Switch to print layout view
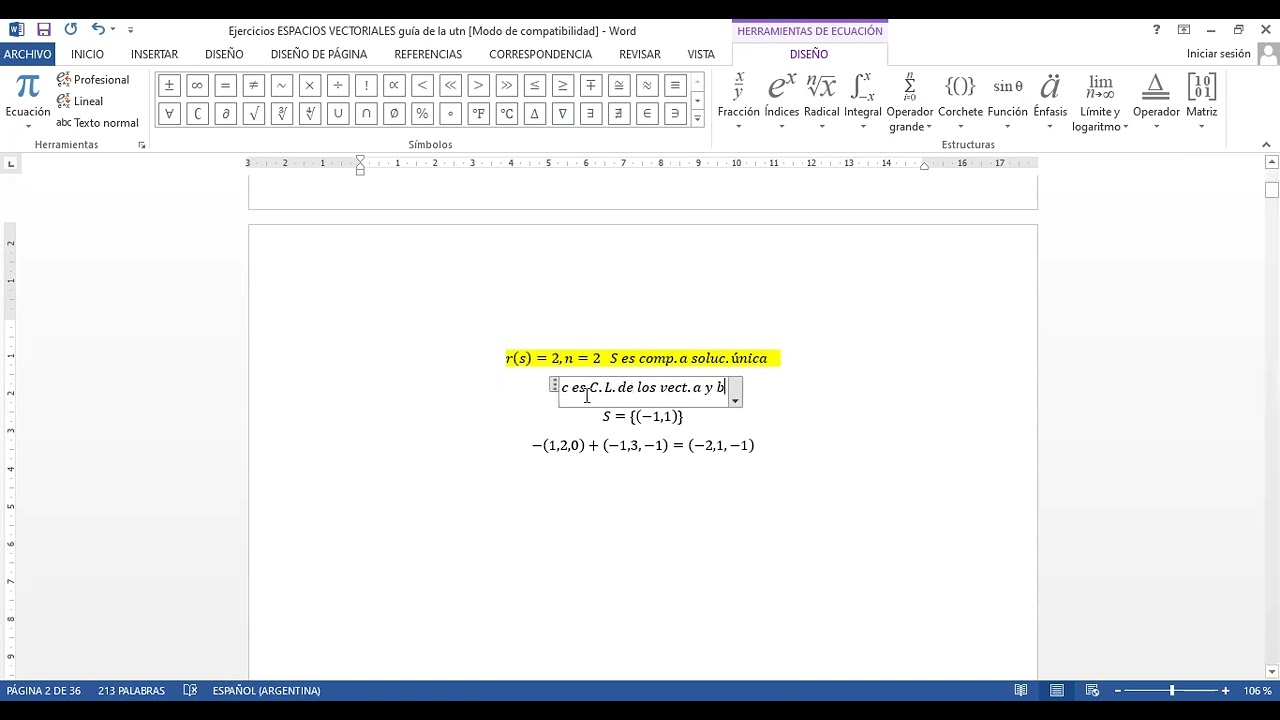The width and height of the screenshot is (1280, 720). (1057, 690)
